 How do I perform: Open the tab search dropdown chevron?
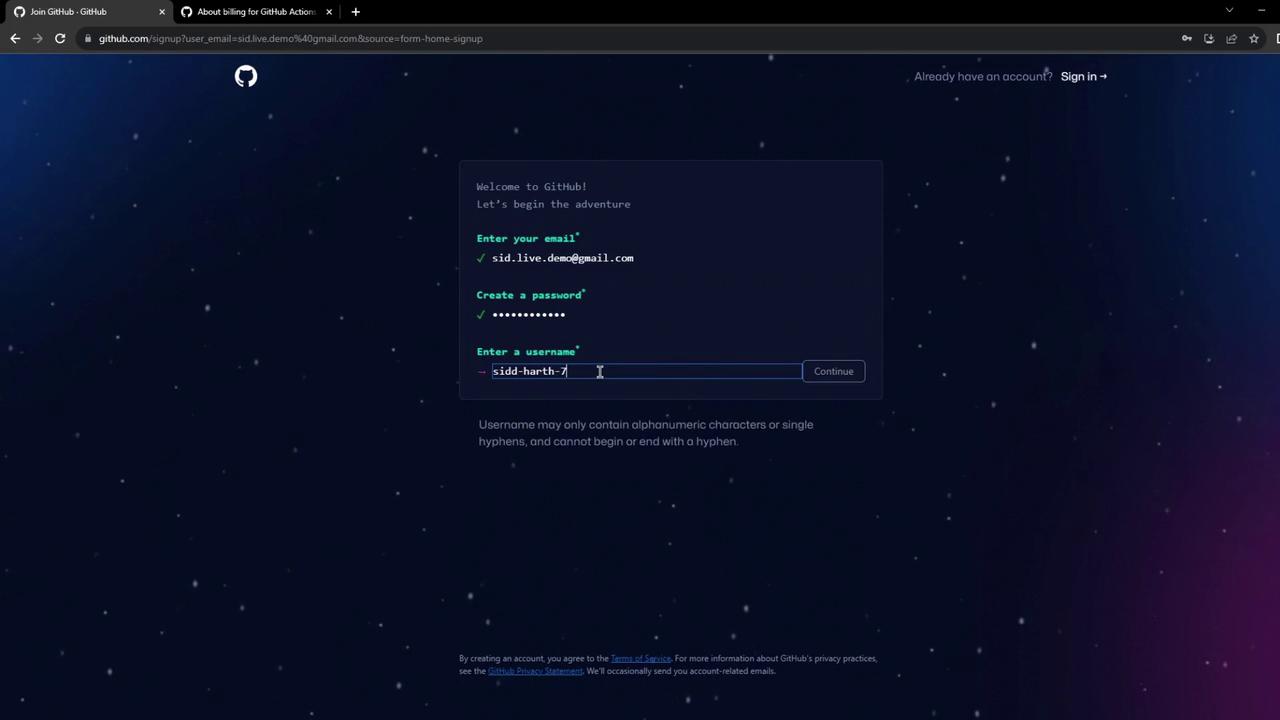pyautogui.click(x=1229, y=10)
